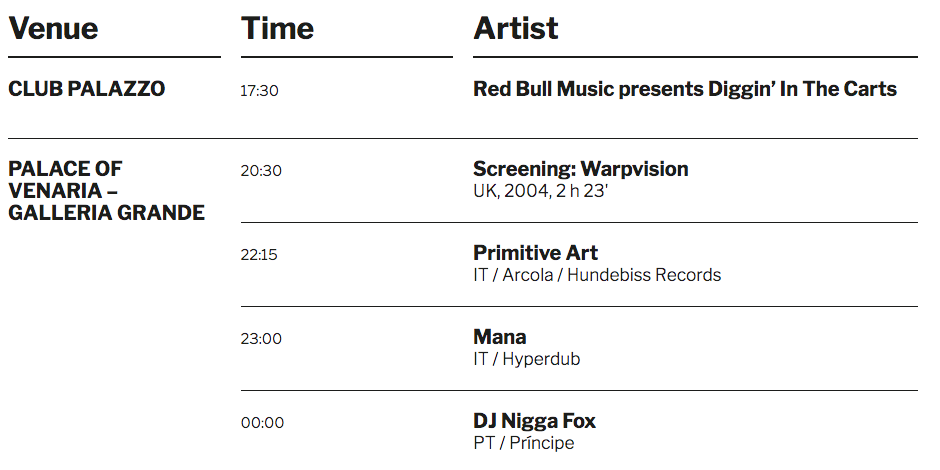This screenshot has width=940, height=470.
Task: Open the Primitive Art artist entry
Action: click(x=536, y=253)
